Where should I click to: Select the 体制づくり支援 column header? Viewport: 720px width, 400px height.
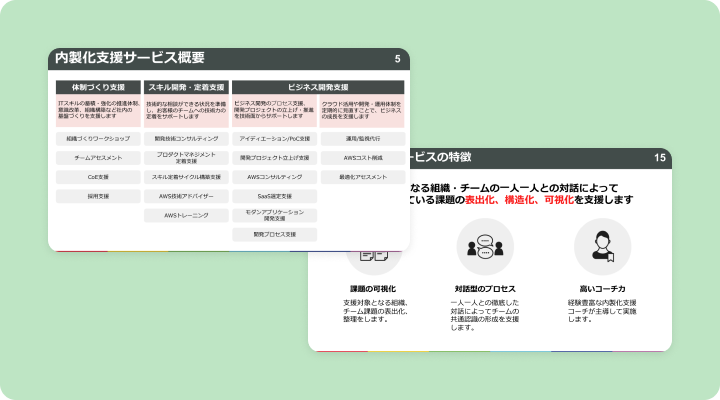[98, 87]
